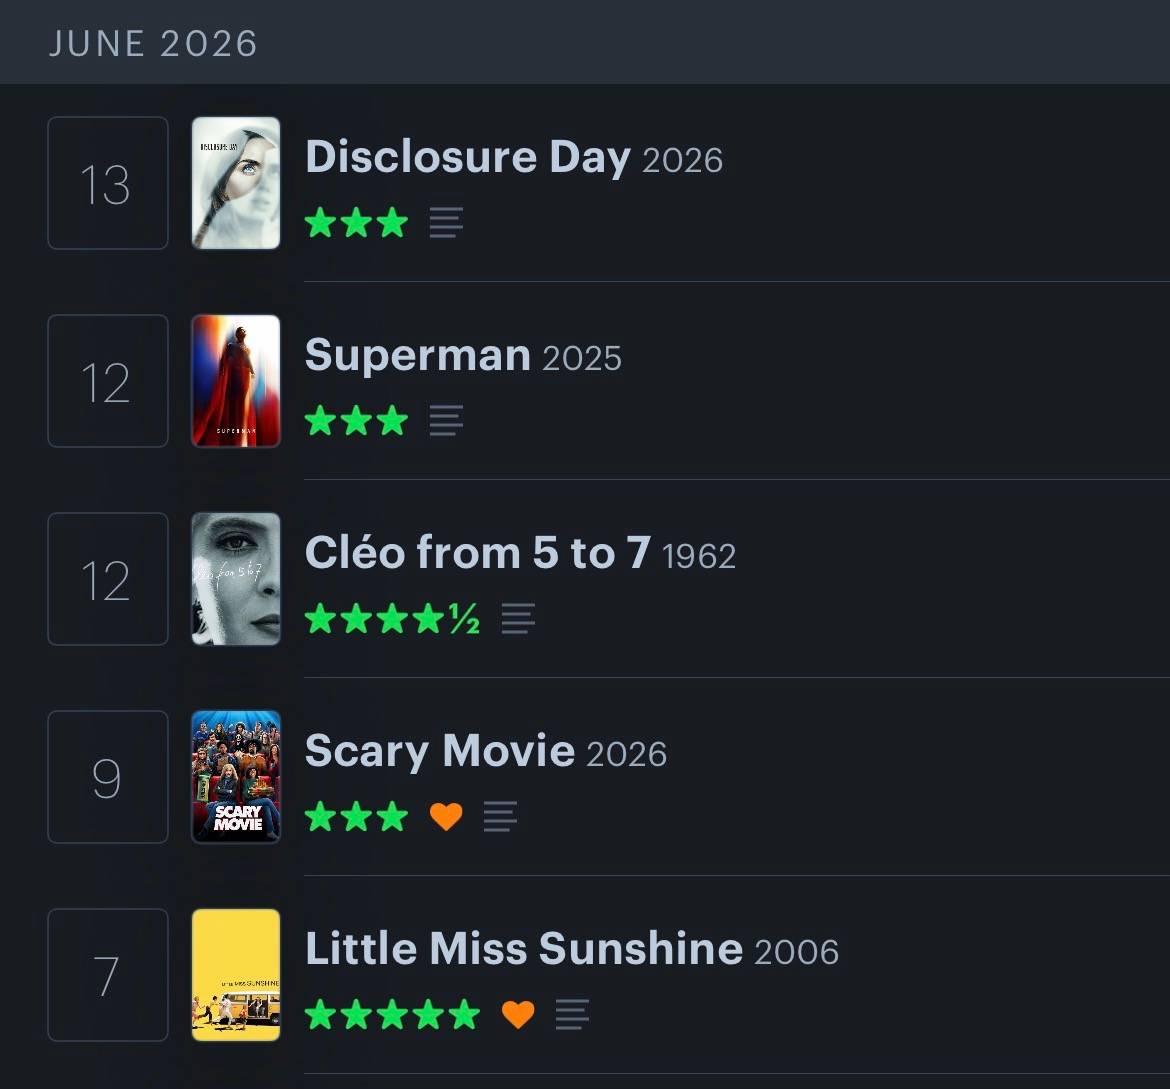Click the star rating for Cléo from 5 to 7
This screenshot has height=1089, width=1170.
[392, 619]
